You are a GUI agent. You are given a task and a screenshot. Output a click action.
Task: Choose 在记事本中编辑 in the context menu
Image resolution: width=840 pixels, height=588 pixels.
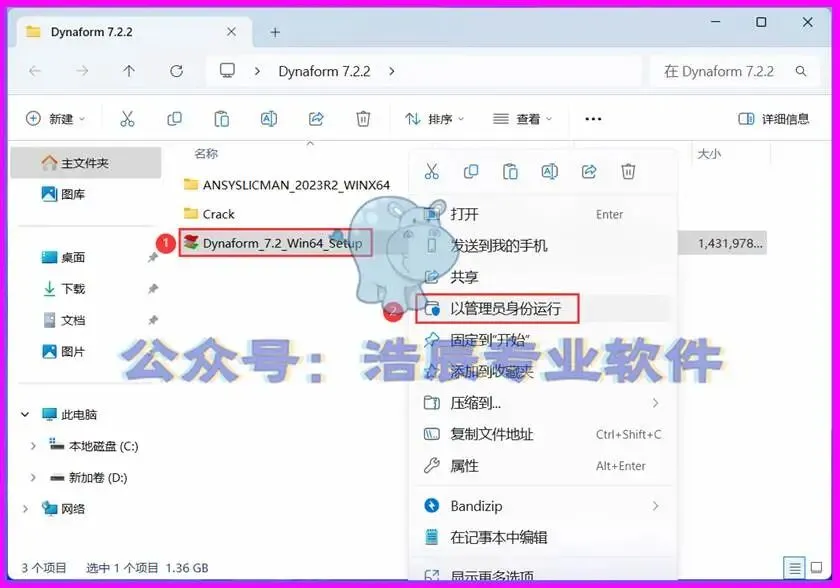pyautogui.click(x=543, y=537)
